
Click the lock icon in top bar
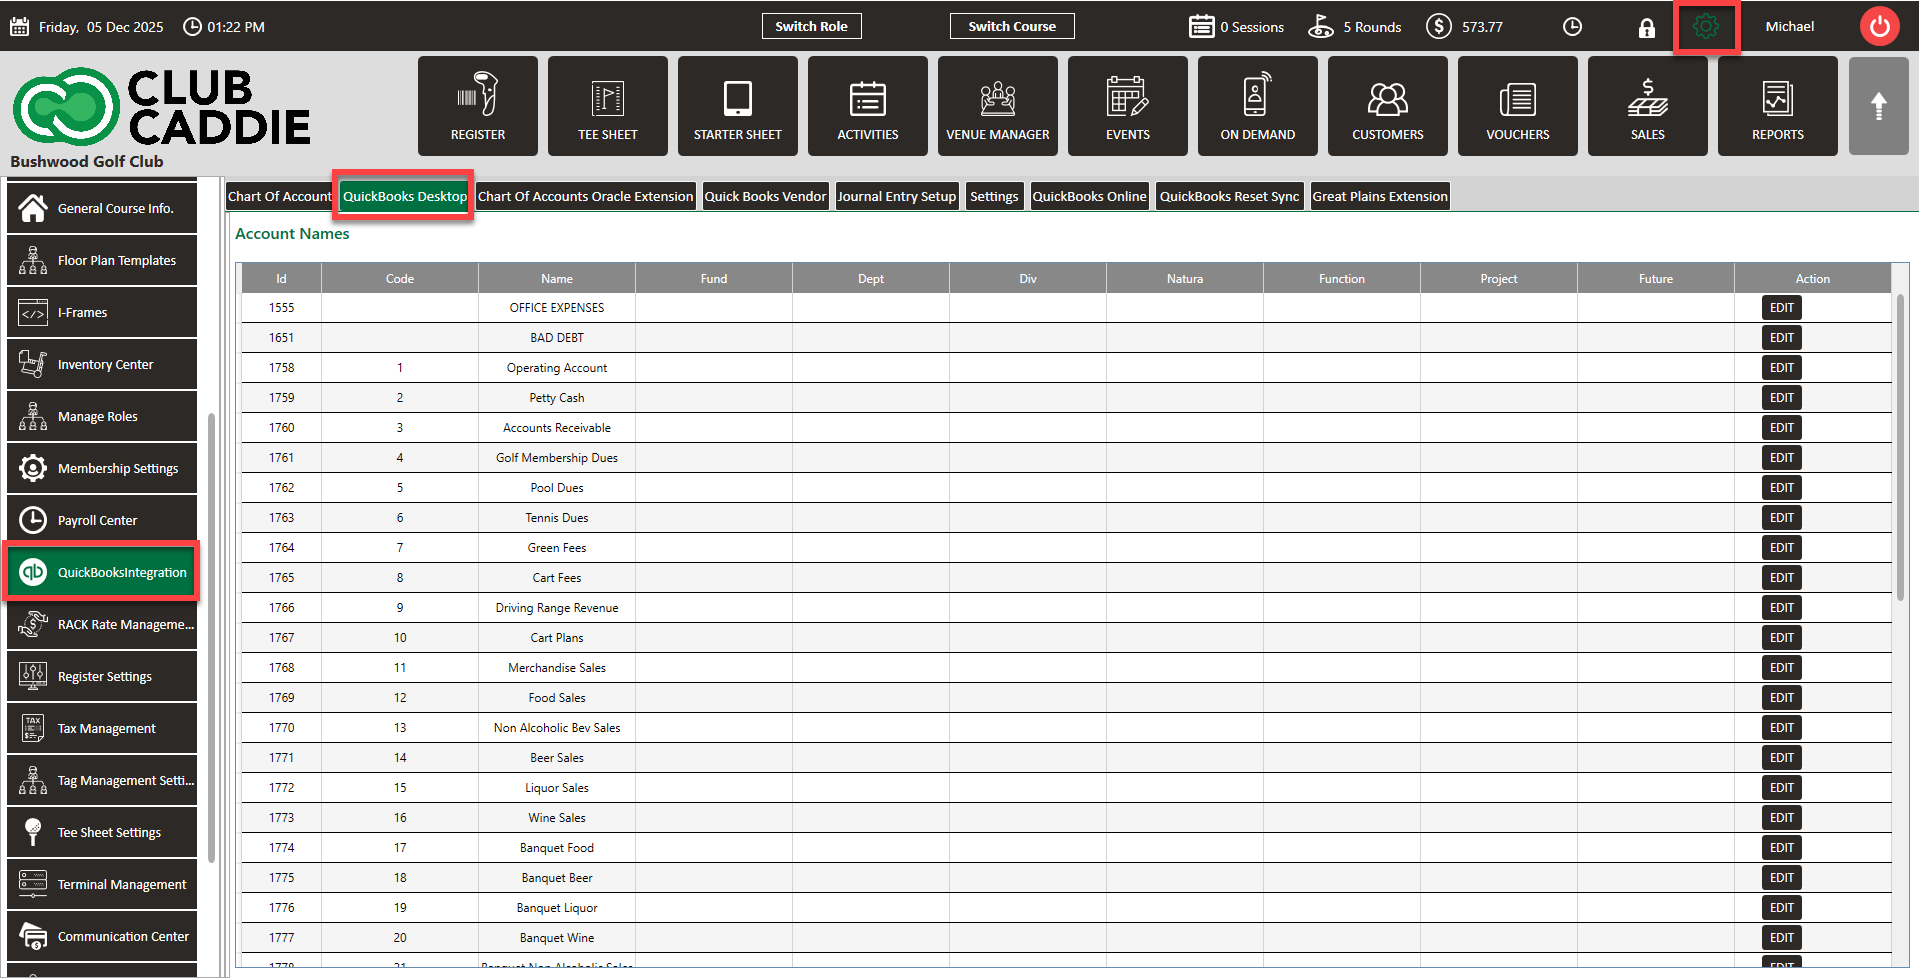(x=1646, y=28)
